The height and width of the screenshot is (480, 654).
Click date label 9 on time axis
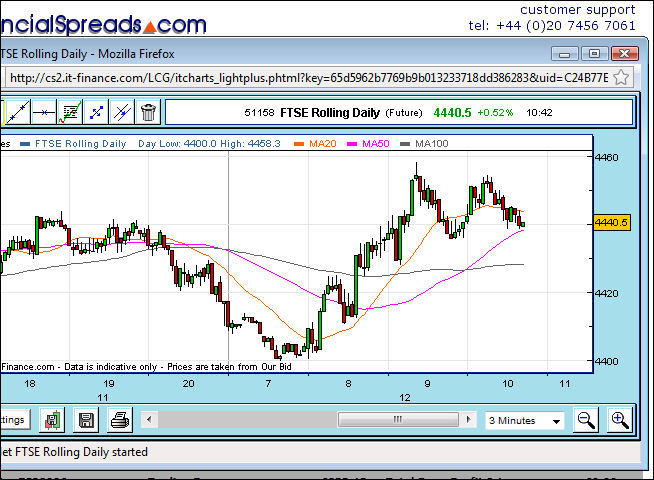click(428, 384)
